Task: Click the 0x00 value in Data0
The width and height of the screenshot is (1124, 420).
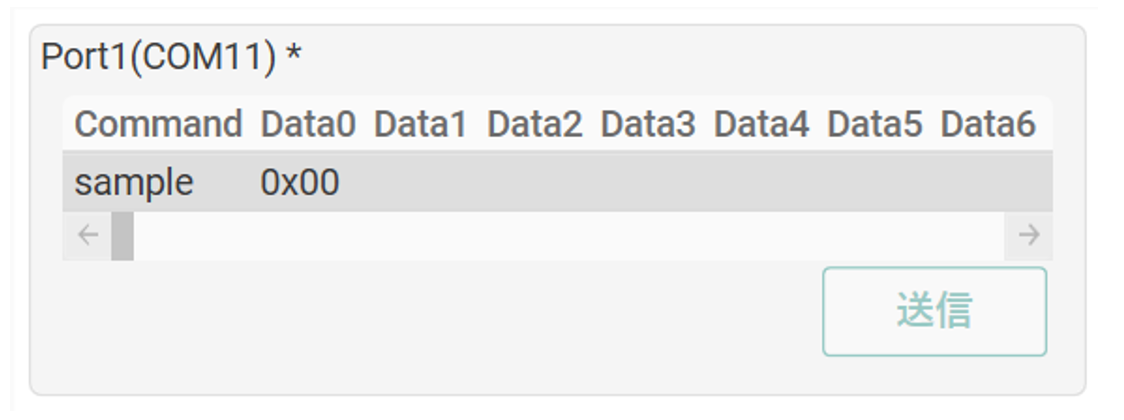Action: pyautogui.click(x=300, y=183)
